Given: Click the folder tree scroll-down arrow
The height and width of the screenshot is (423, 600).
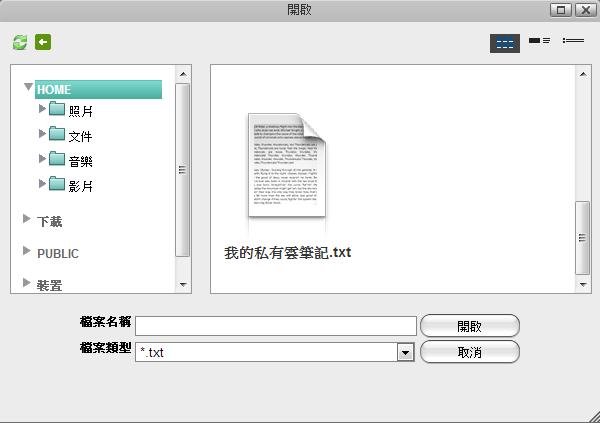Looking at the screenshot, I should pyautogui.click(x=182, y=284).
